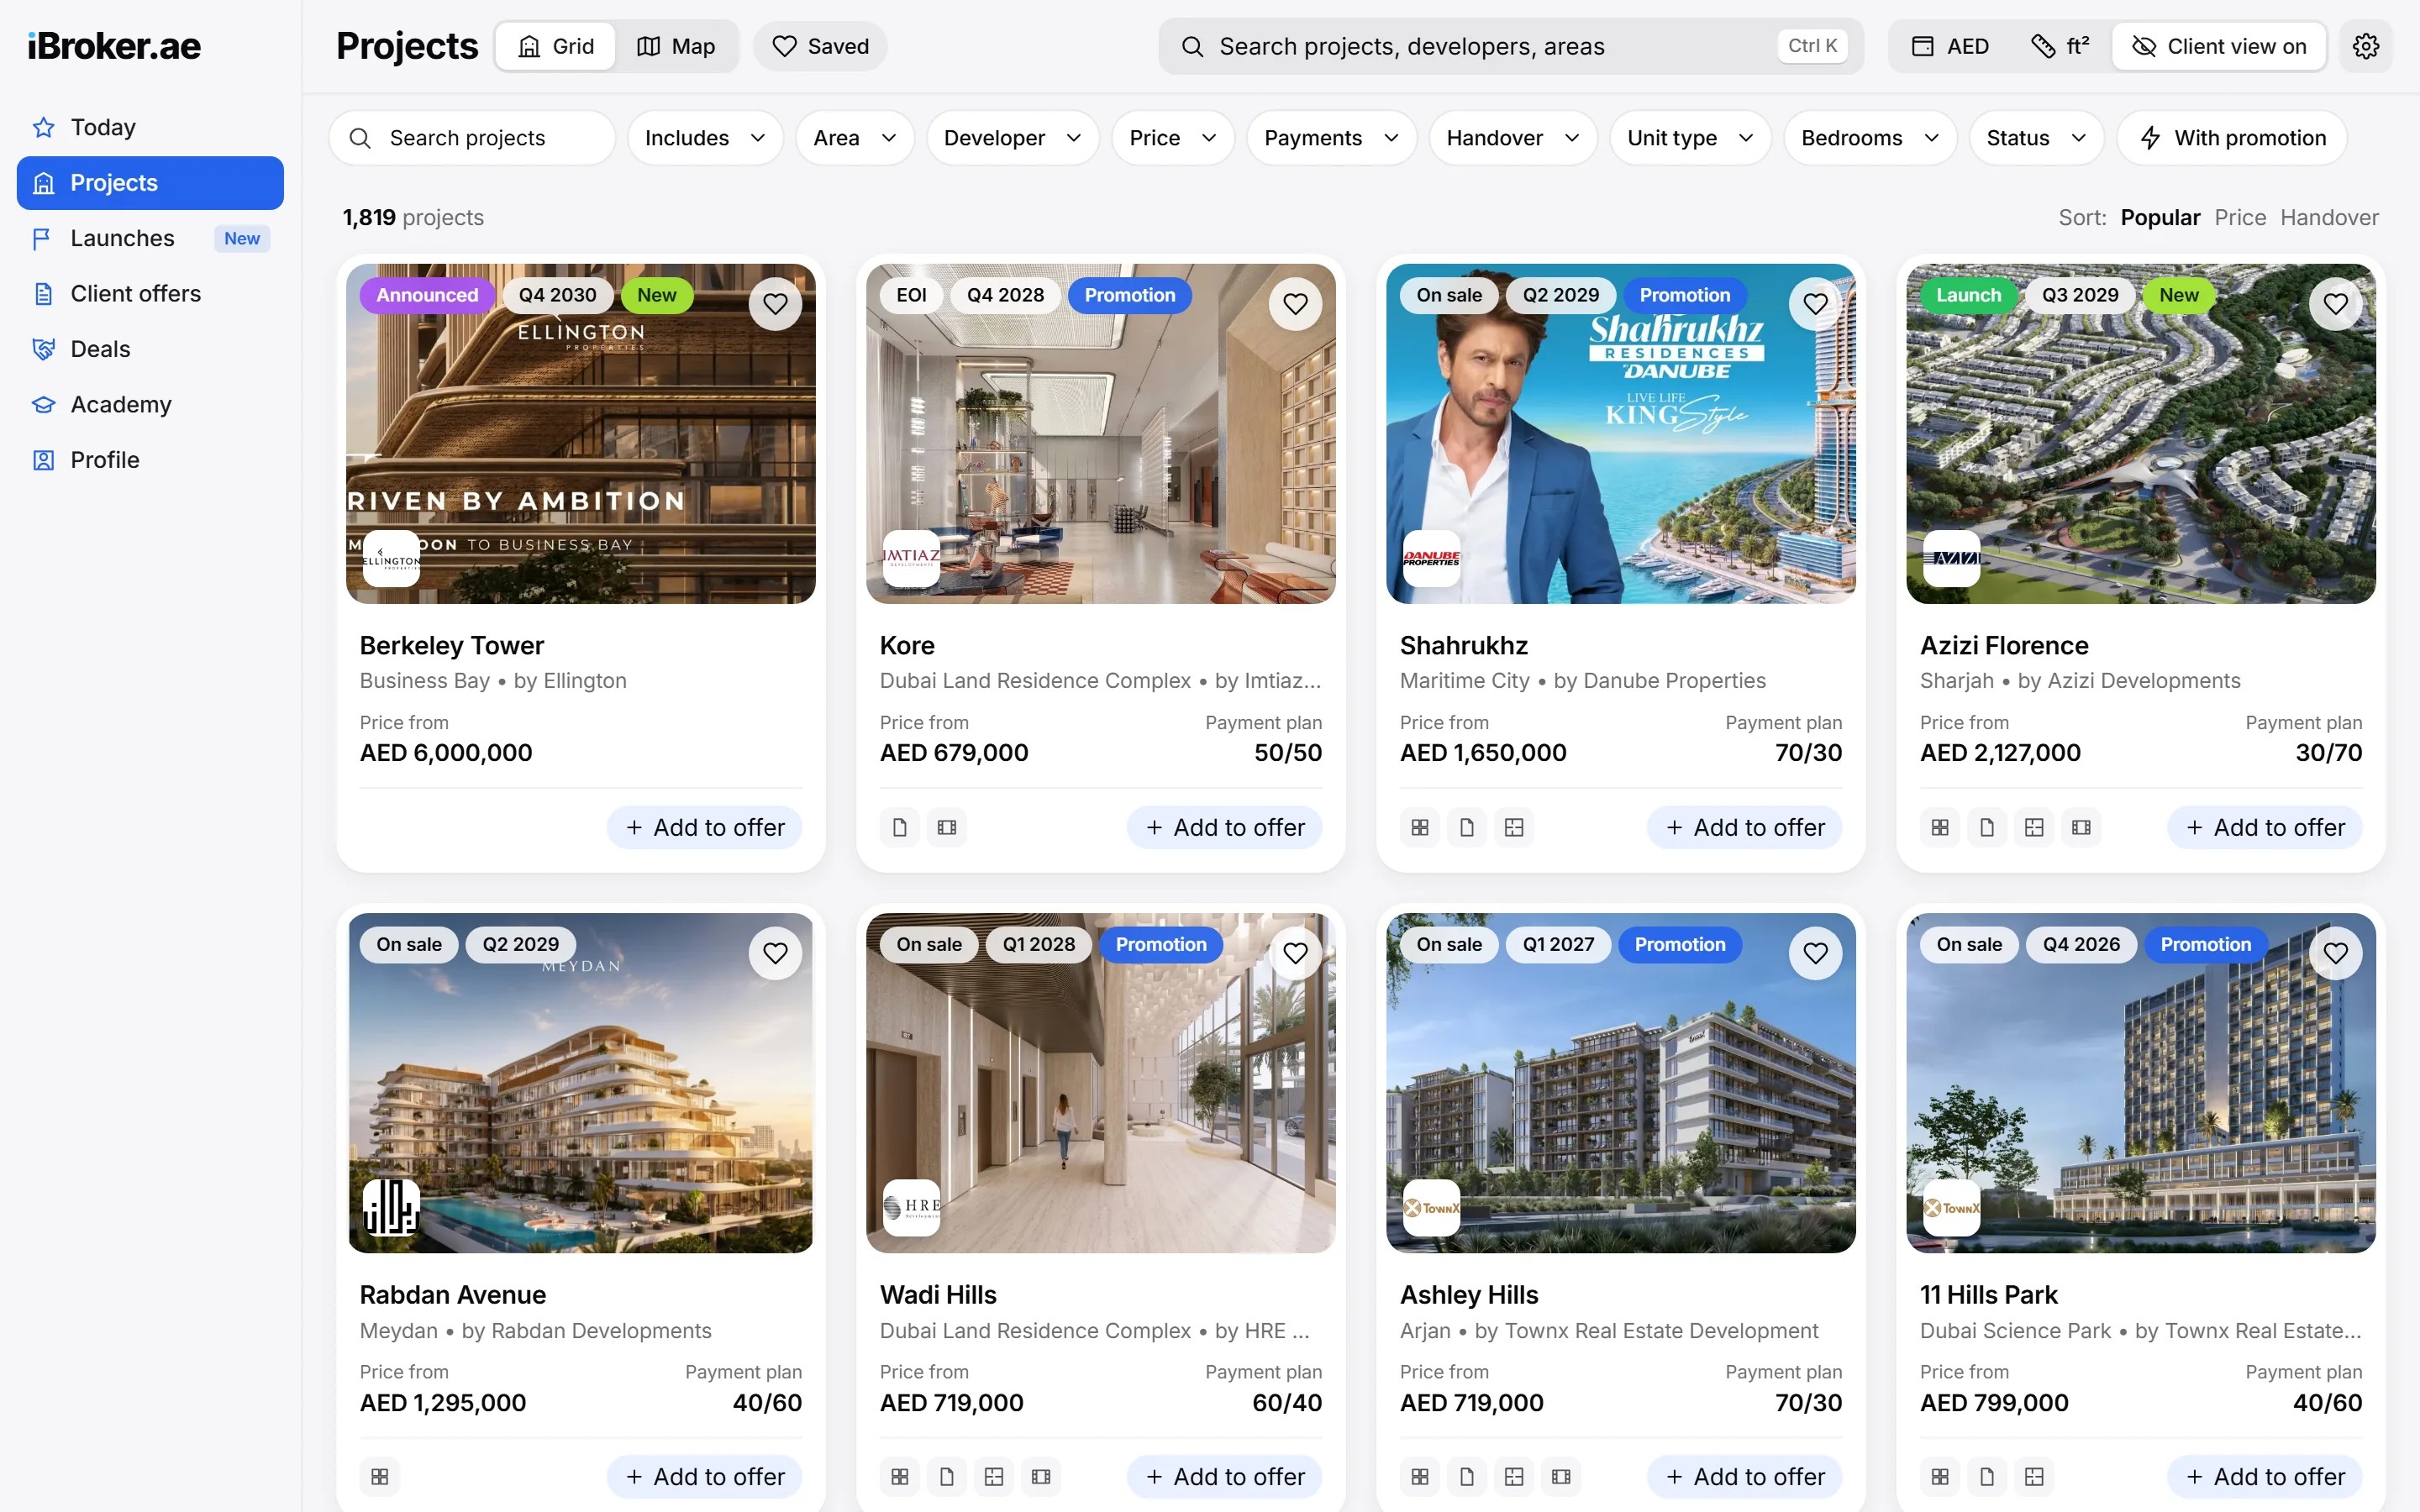Image resolution: width=2420 pixels, height=1512 pixels.
Task: Click the heart on Rabdan Avenue card
Action: [x=775, y=953]
